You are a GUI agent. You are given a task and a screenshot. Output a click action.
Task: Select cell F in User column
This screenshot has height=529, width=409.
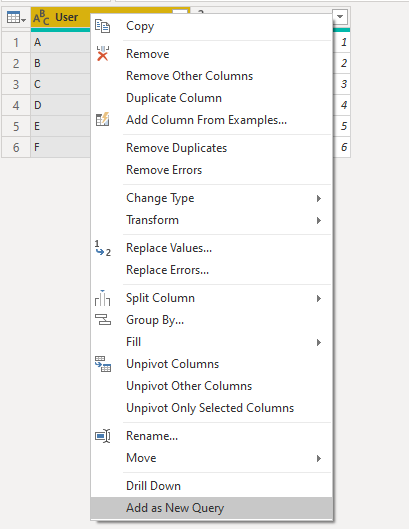coord(61,147)
